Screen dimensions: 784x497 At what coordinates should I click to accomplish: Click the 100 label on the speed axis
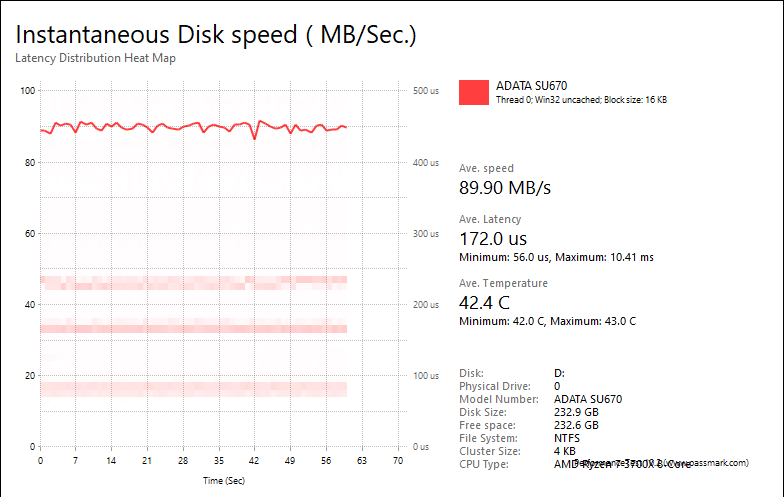tap(28, 91)
